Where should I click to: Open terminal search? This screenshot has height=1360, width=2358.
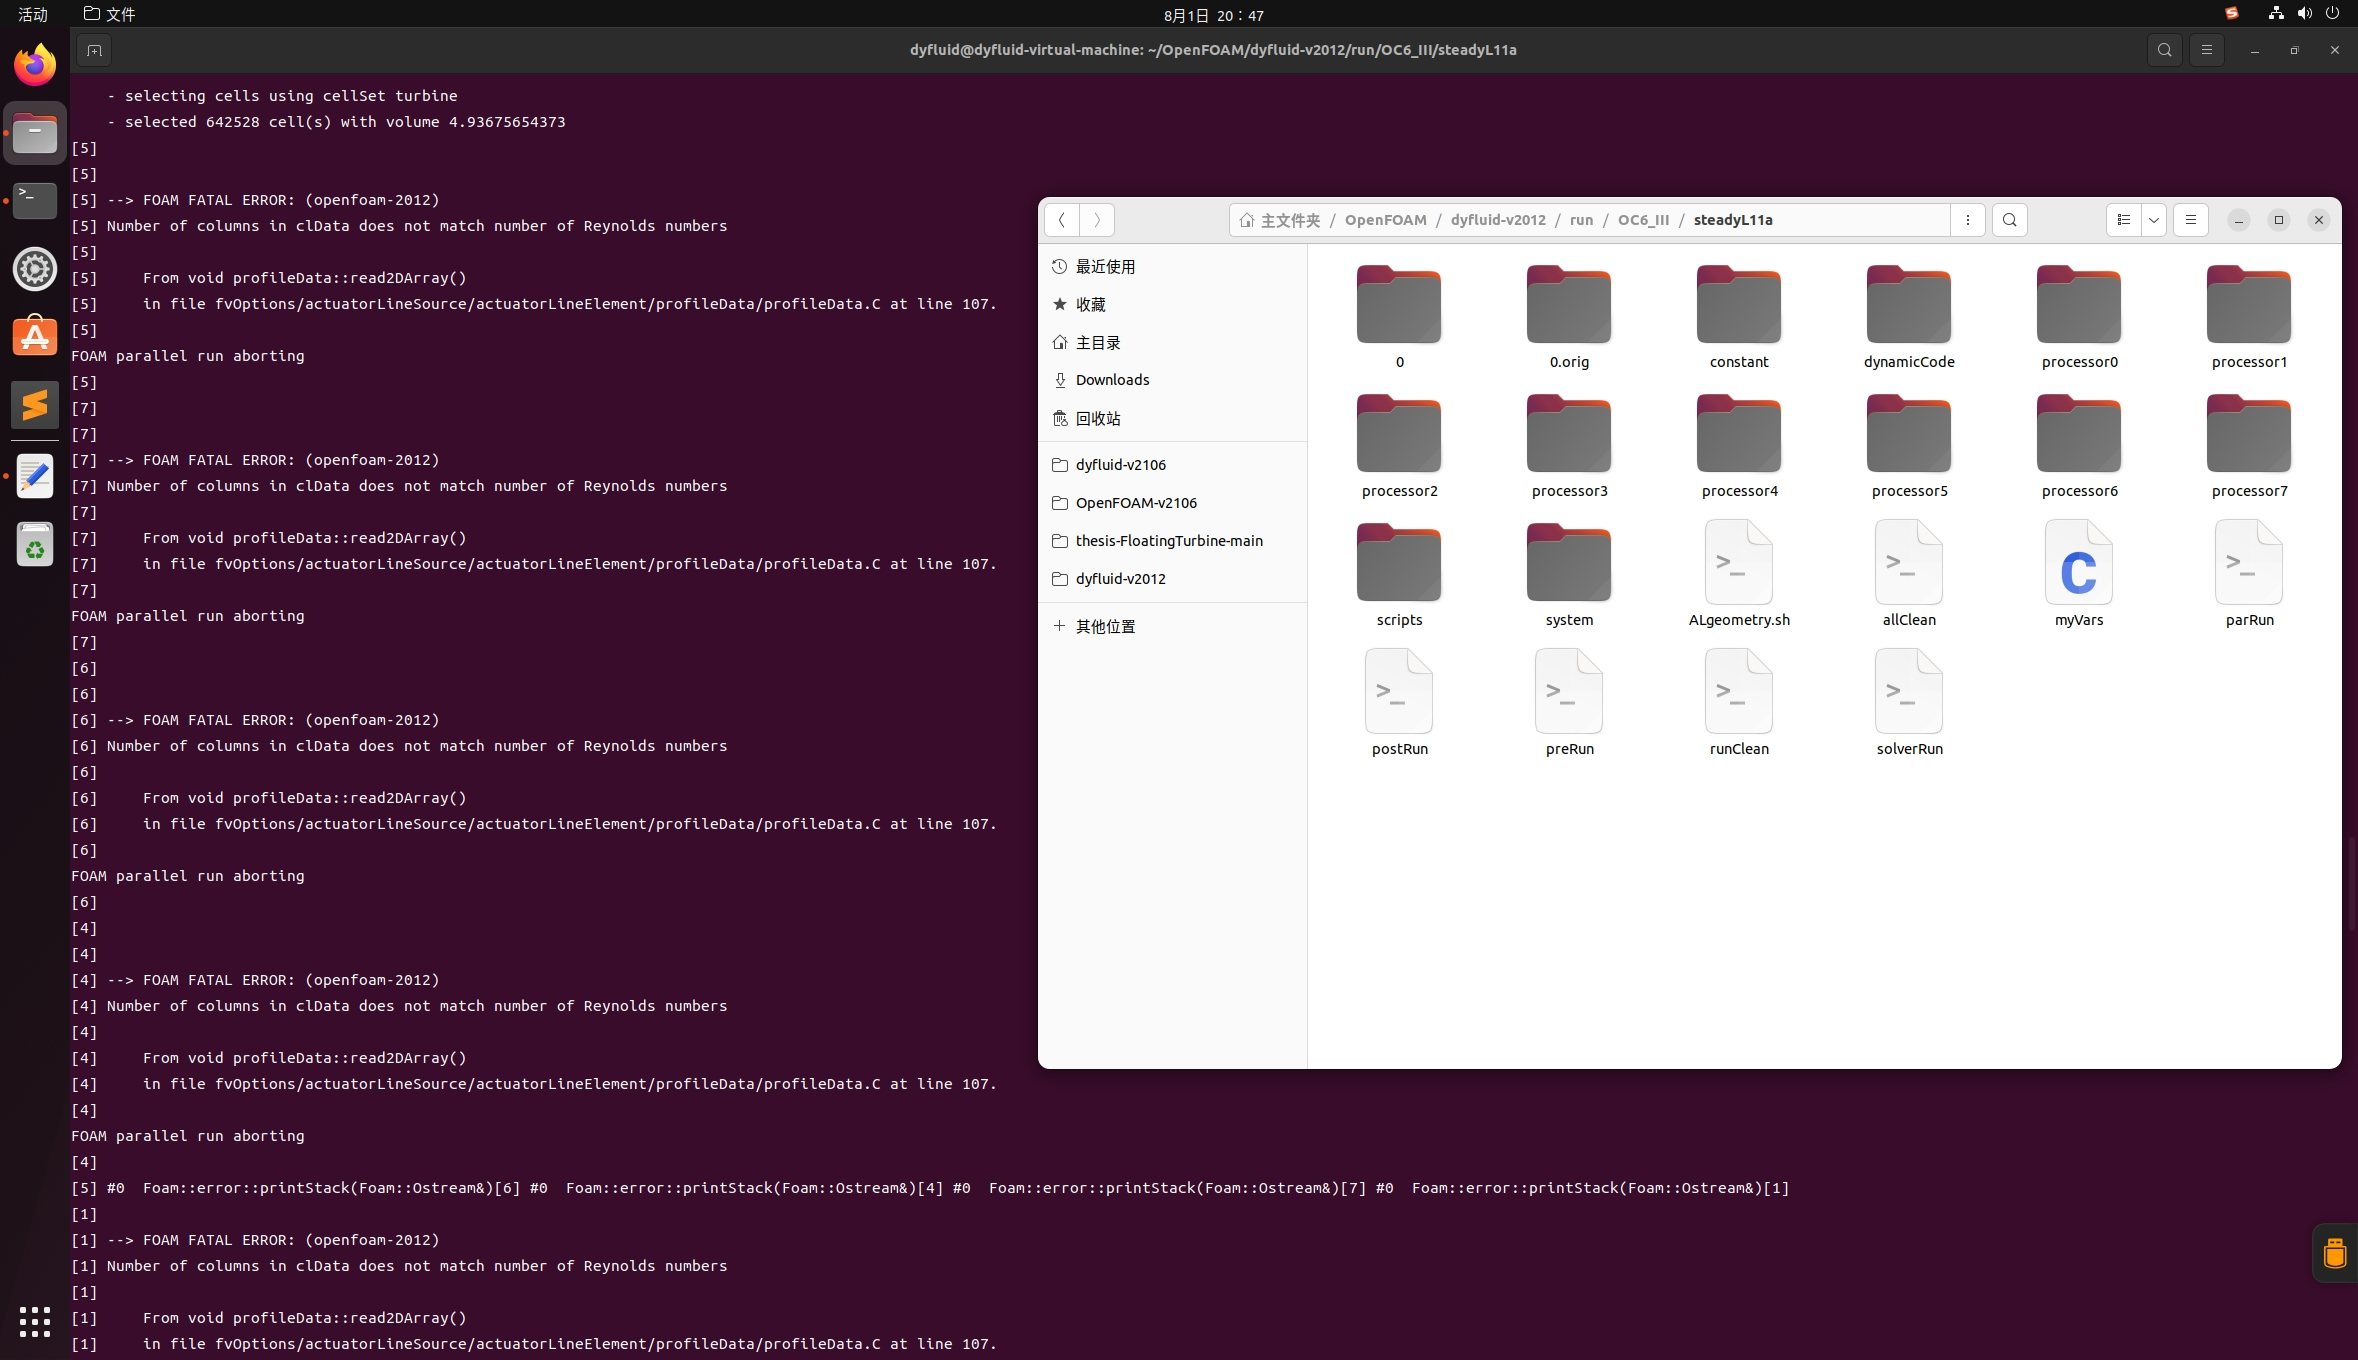tap(2164, 50)
